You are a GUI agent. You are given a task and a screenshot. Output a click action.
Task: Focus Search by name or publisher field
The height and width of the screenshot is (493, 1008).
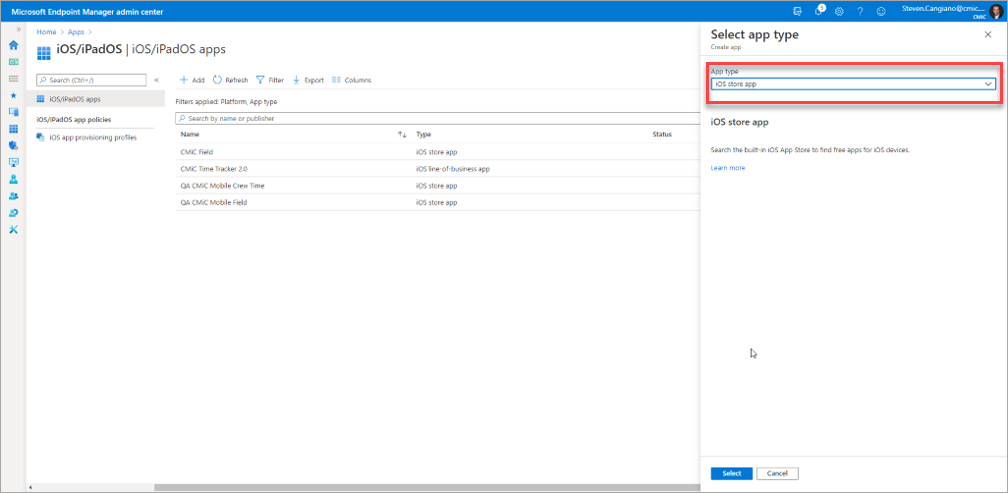pos(437,119)
